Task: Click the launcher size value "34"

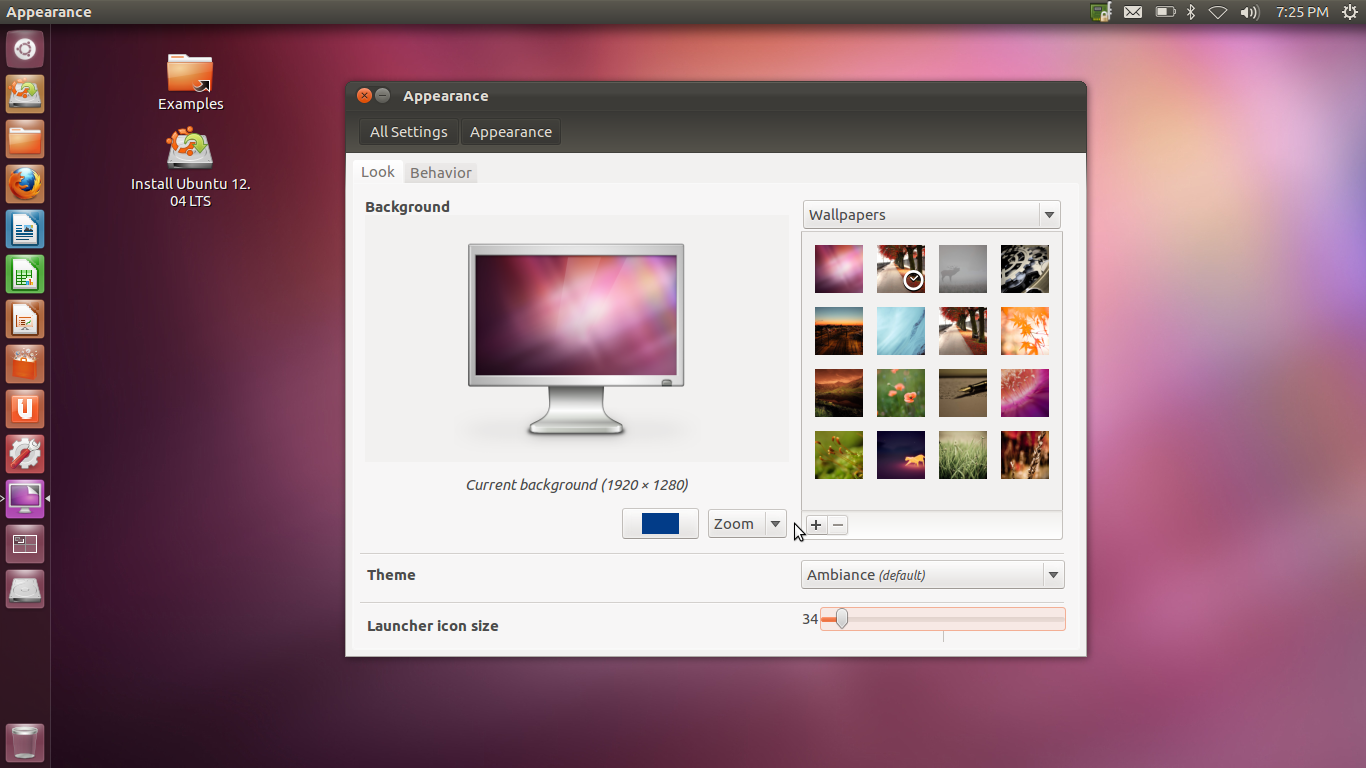Action: coord(810,620)
